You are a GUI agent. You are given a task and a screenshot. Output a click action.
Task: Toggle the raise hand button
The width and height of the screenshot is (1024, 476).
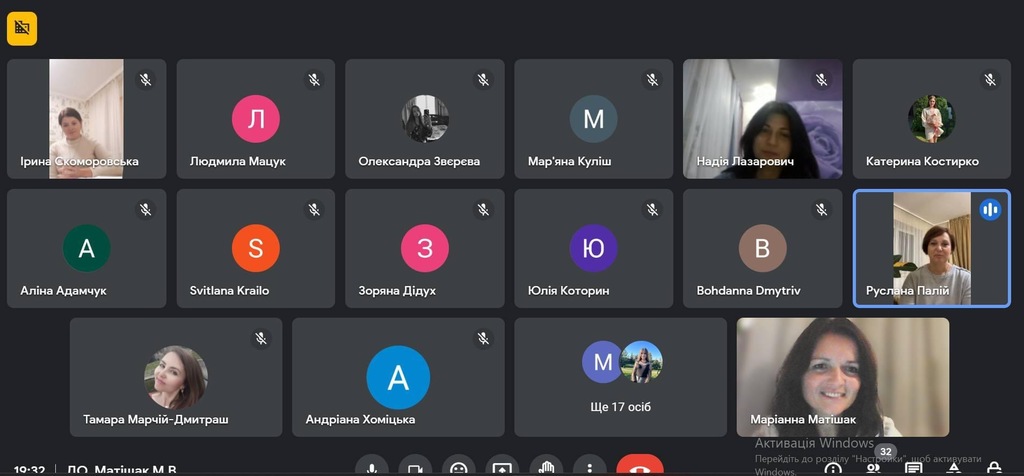pyautogui.click(x=546, y=468)
